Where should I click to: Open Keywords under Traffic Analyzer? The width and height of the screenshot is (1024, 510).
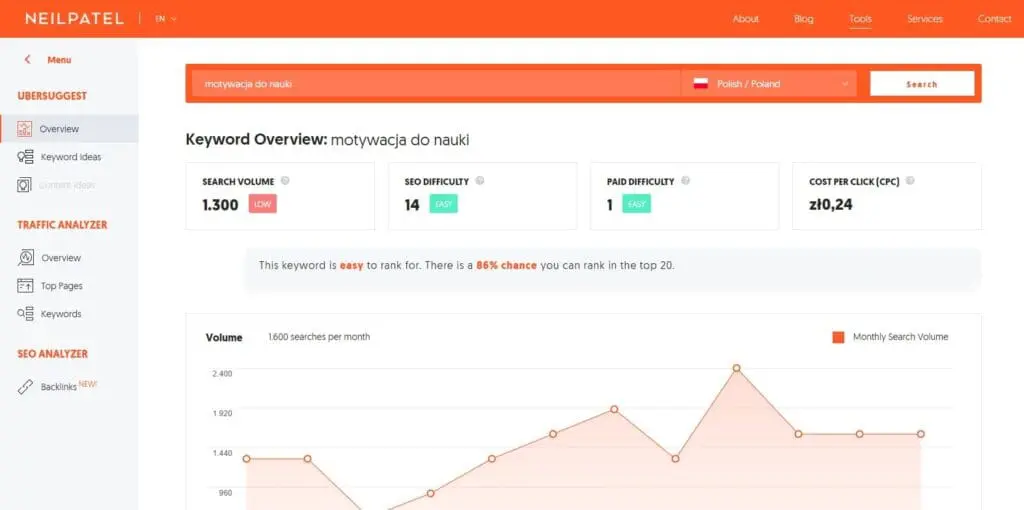tap(61, 314)
